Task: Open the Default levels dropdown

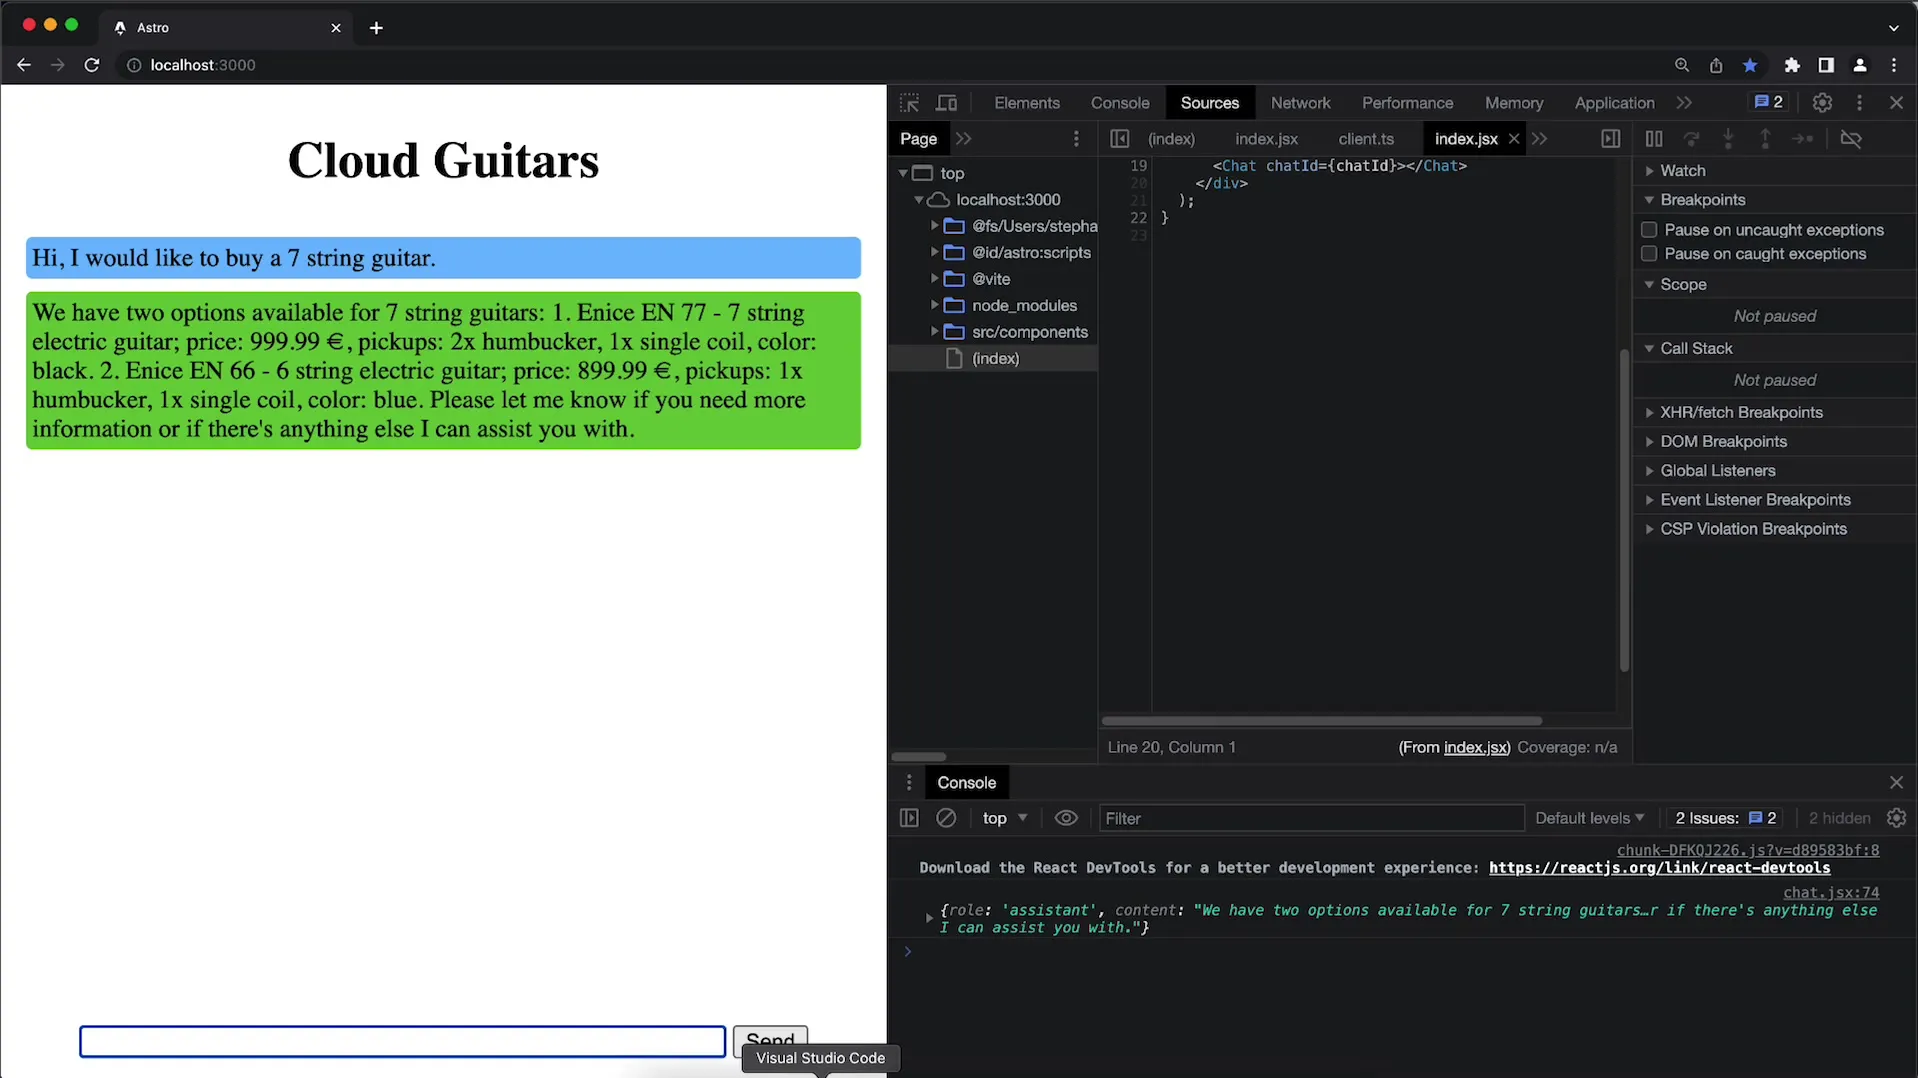Action: tap(1589, 818)
